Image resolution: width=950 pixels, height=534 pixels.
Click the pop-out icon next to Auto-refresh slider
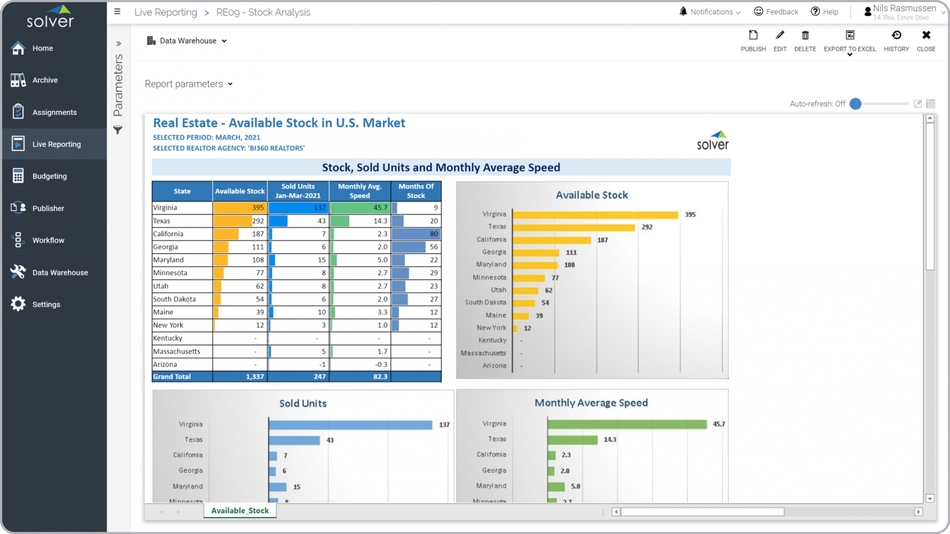point(917,104)
